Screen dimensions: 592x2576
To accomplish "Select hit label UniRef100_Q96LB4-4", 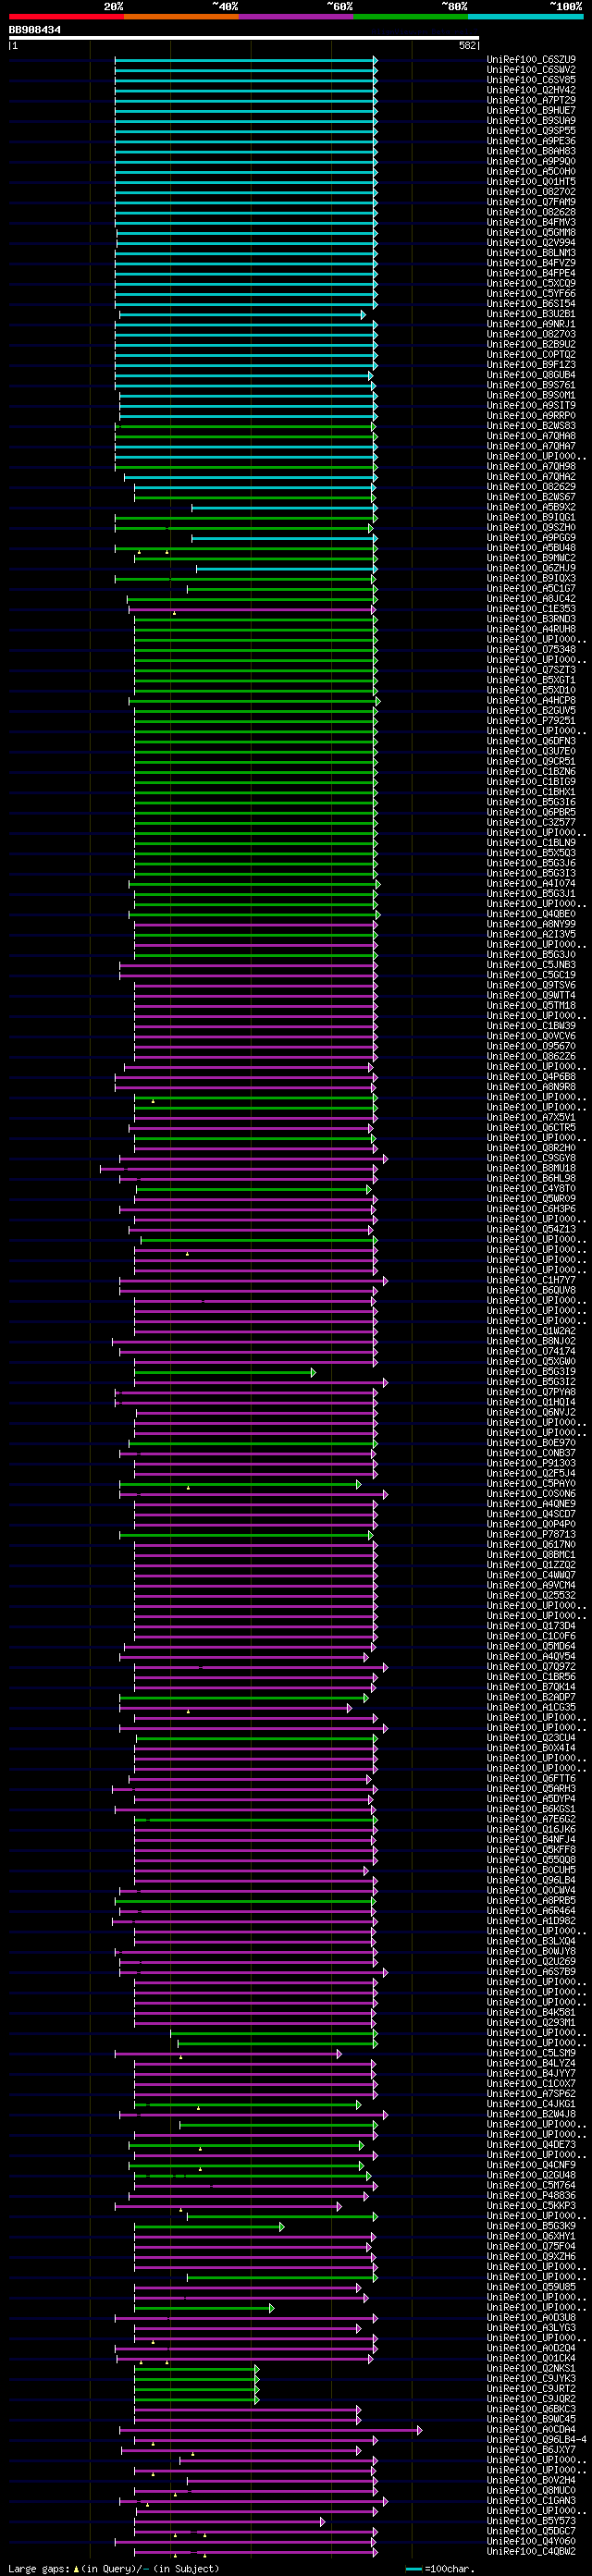I will [536, 2439].
